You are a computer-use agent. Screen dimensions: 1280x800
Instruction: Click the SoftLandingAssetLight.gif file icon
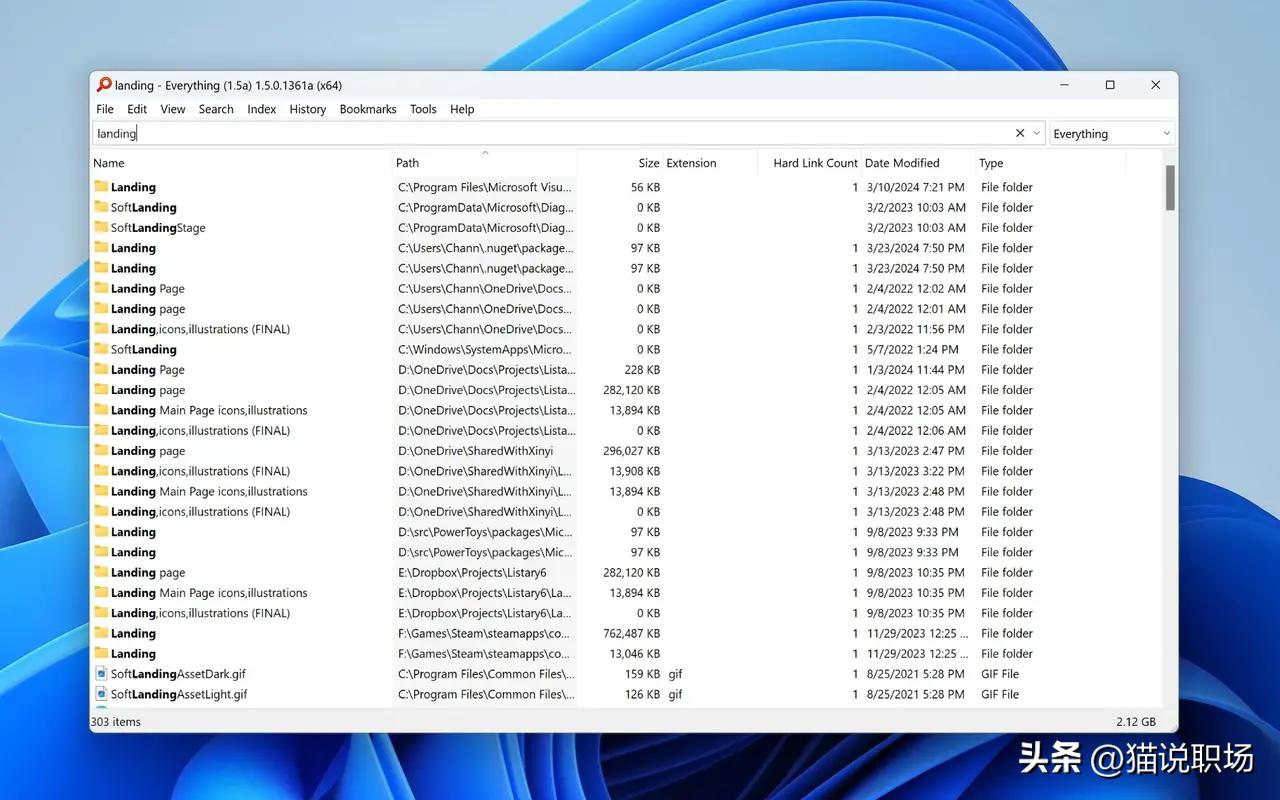(x=101, y=694)
